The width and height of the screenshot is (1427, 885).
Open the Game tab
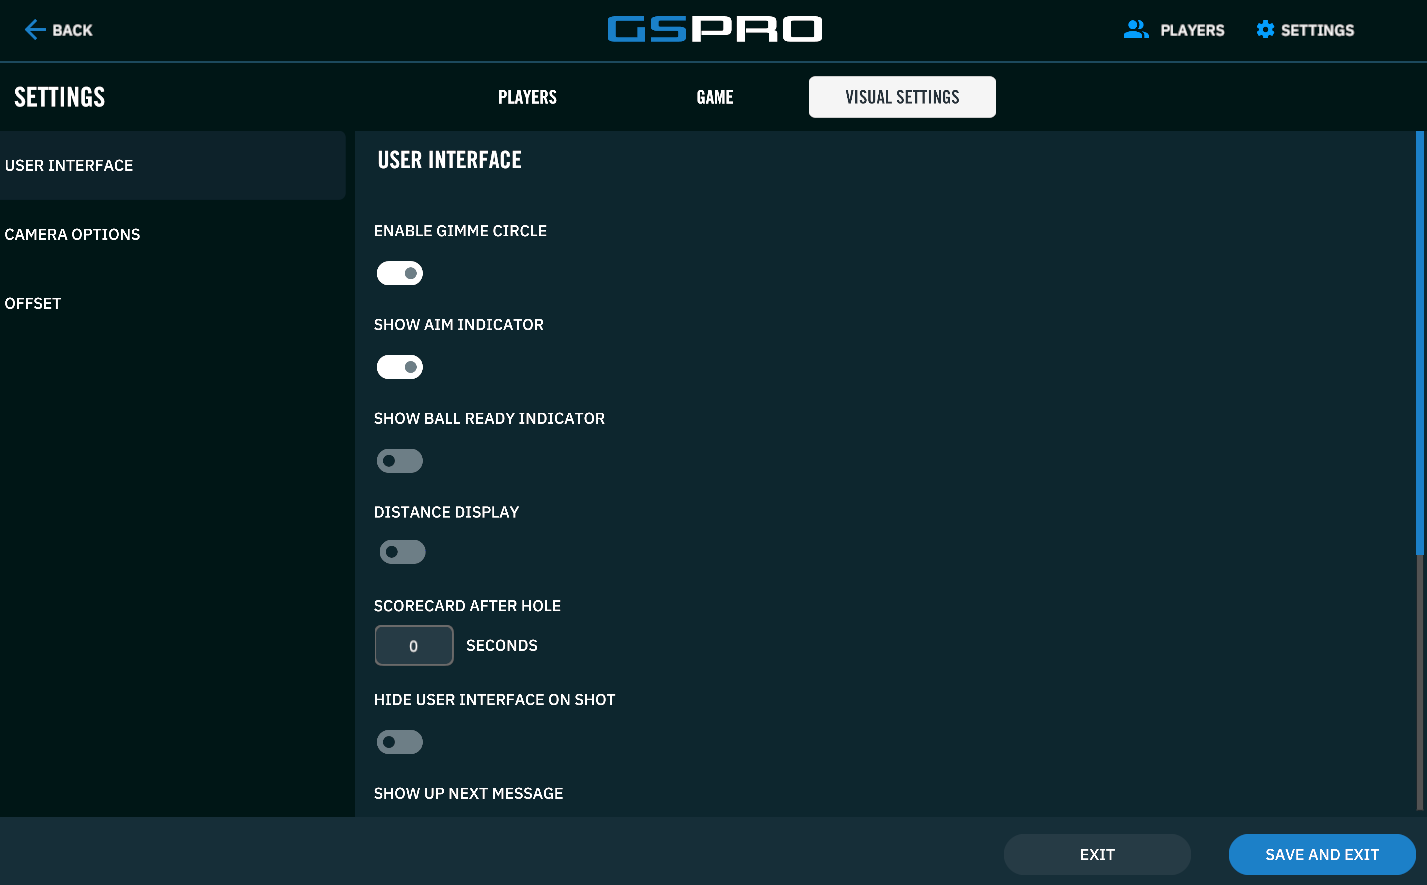pyautogui.click(x=715, y=97)
